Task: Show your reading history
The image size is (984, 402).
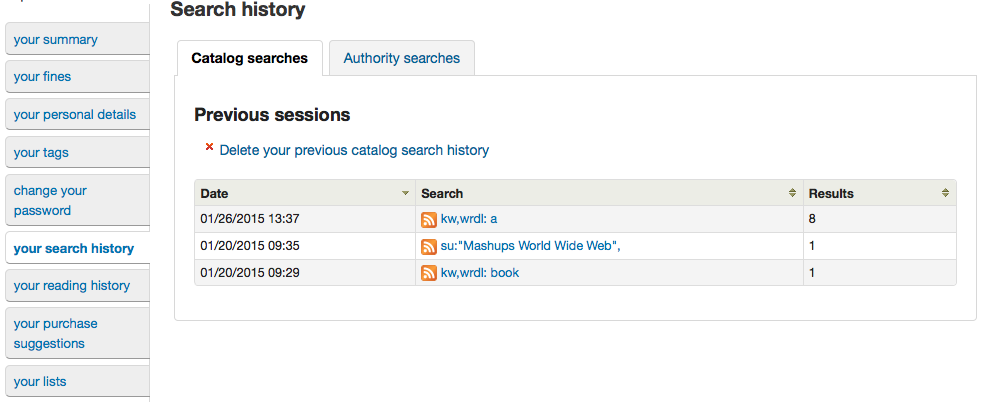Action: pos(72,286)
